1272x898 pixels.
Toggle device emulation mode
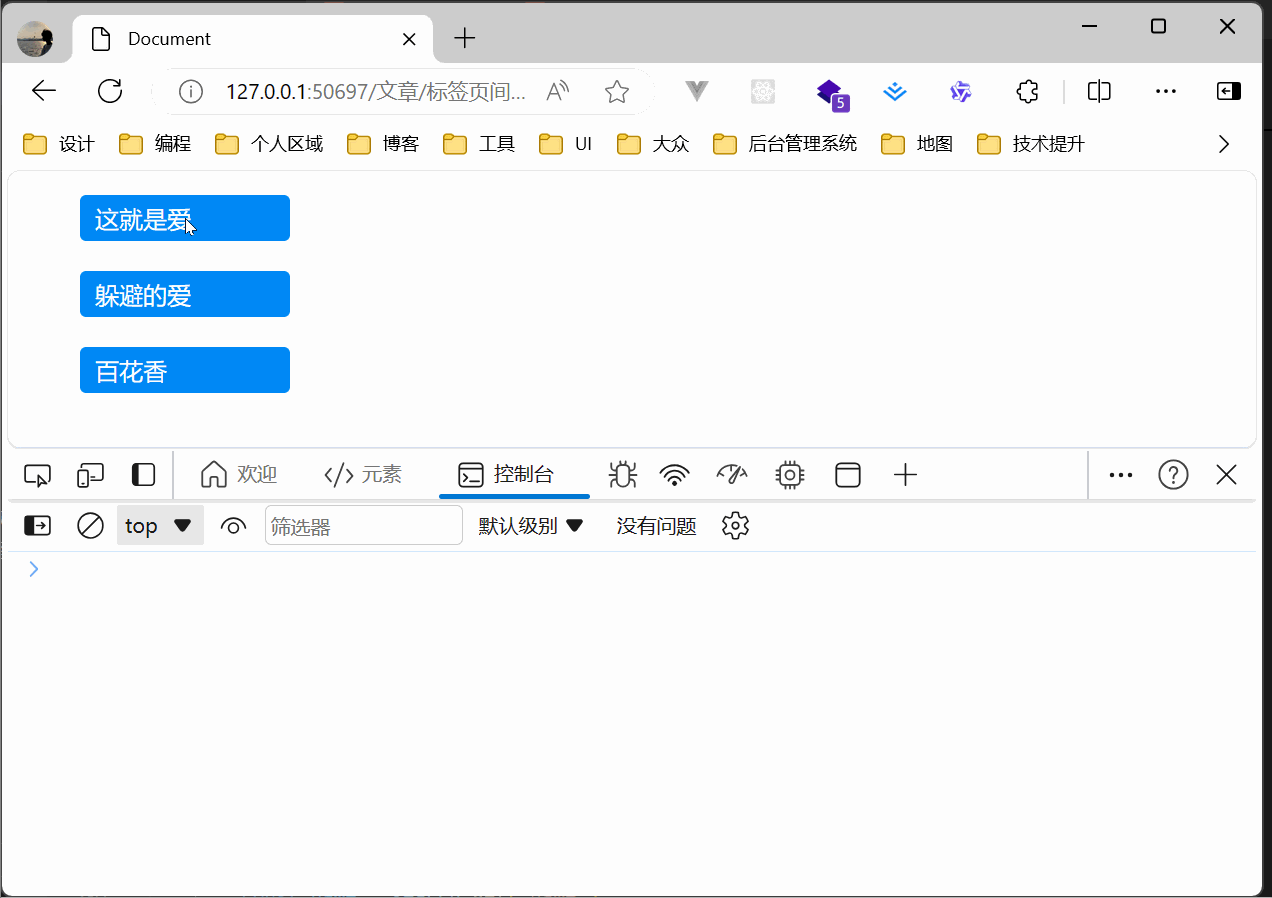(x=91, y=475)
